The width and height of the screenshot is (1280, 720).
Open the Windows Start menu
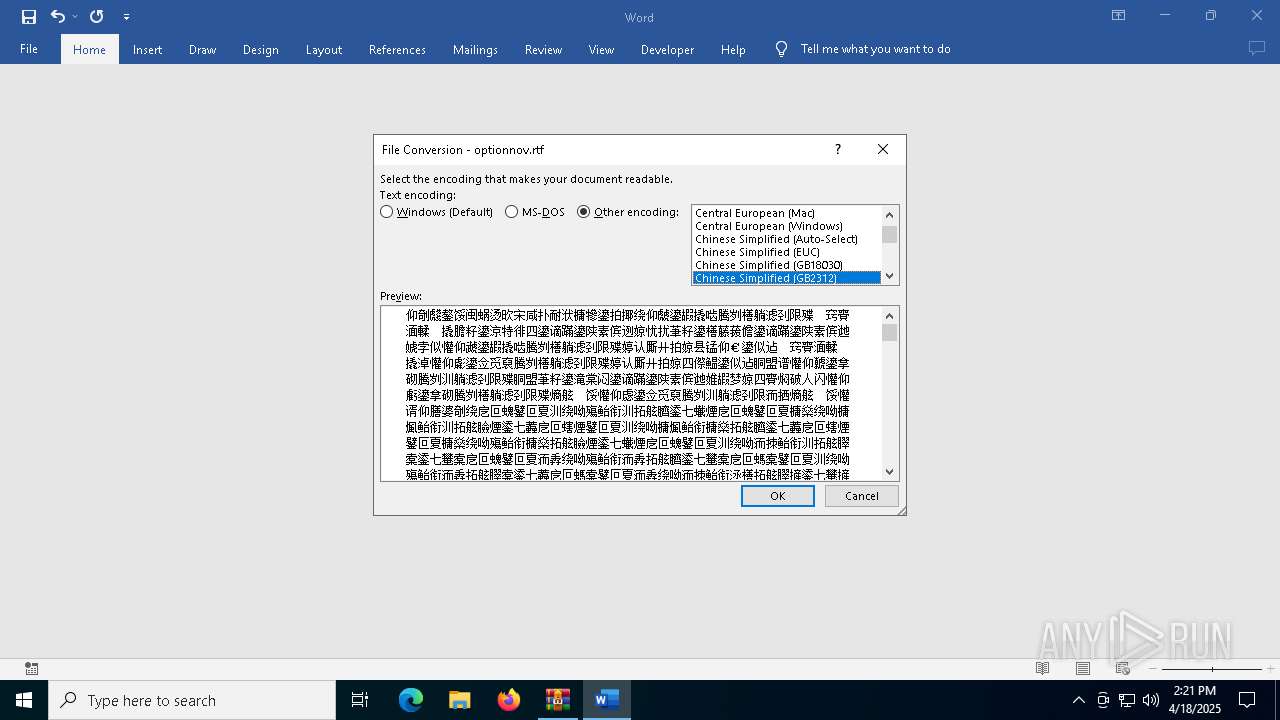tap(24, 700)
